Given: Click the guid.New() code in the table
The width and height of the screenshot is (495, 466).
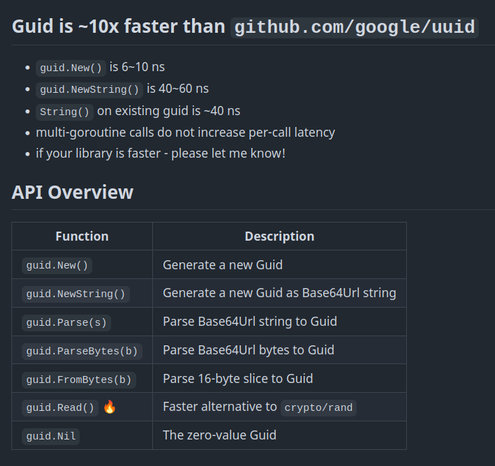Looking at the screenshot, I should pos(57,266).
